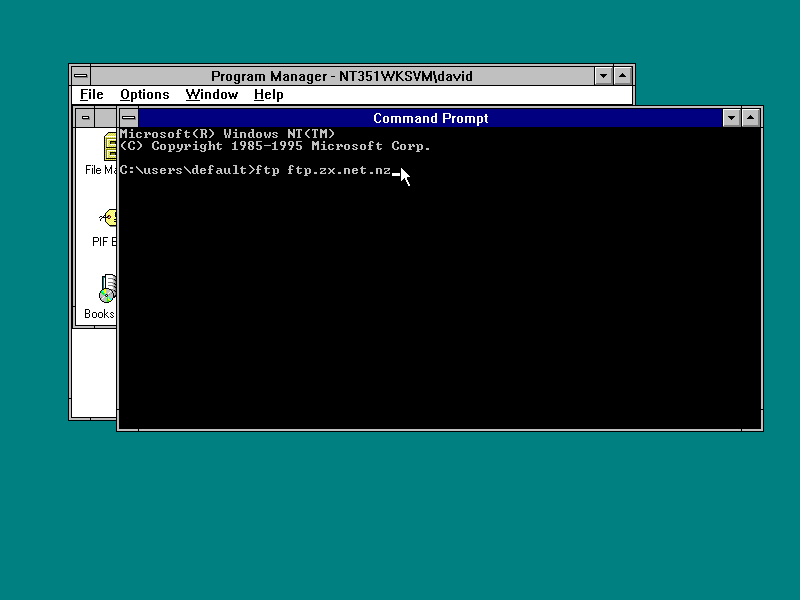Click the 'Microsoft(R) Windows NT(TM)' line
800x600 pixels.
point(228,134)
